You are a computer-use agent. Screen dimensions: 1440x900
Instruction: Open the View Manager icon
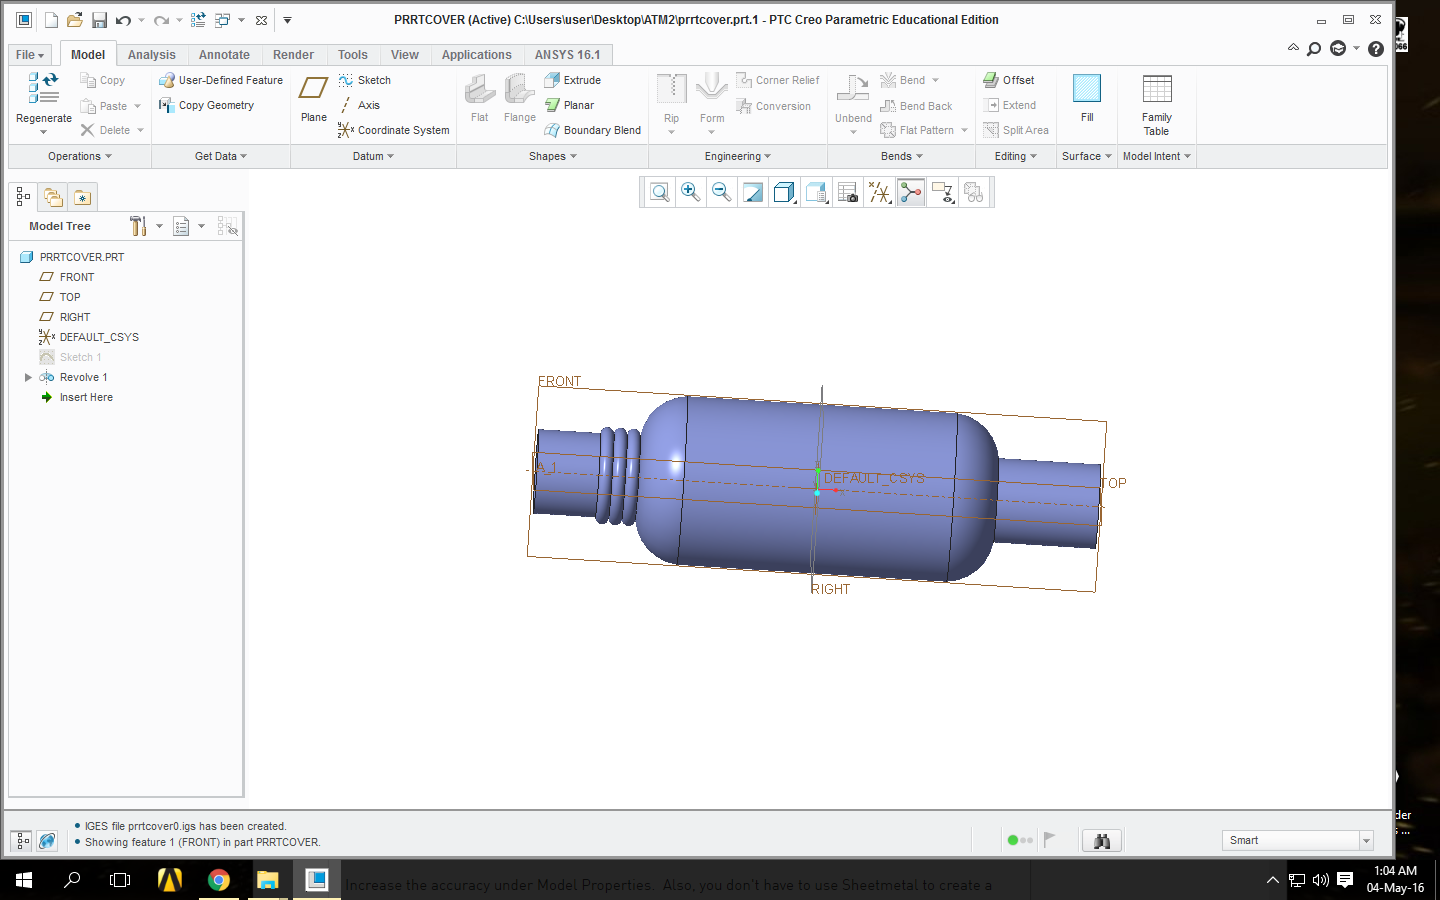pos(848,192)
